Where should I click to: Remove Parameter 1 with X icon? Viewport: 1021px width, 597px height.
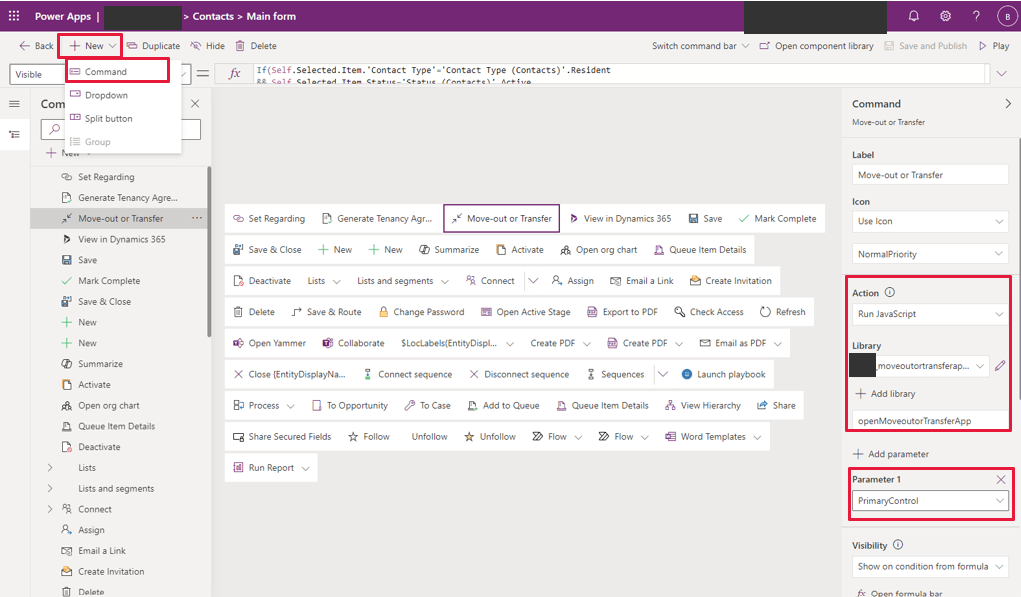click(x=1001, y=480)
